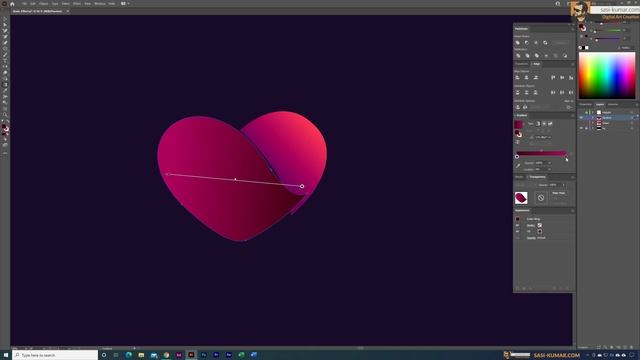Click Vertical Align Center icon

(x=562, y=77)
